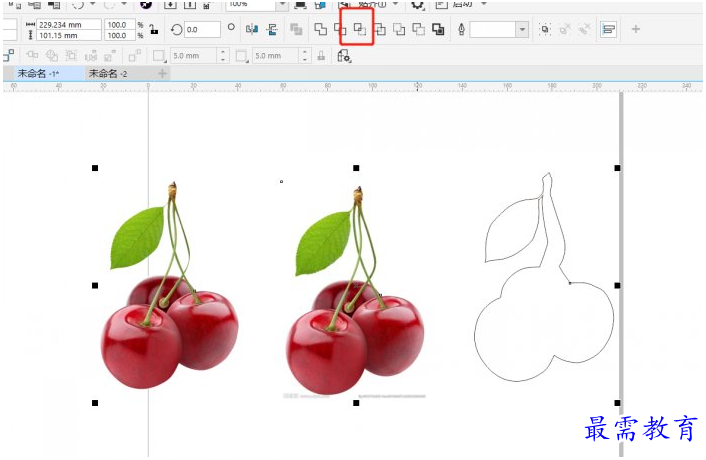This screenshot has width=706, height=460.
Task: Click the cherry outline curve on the right
Action: tap(544, 277)
